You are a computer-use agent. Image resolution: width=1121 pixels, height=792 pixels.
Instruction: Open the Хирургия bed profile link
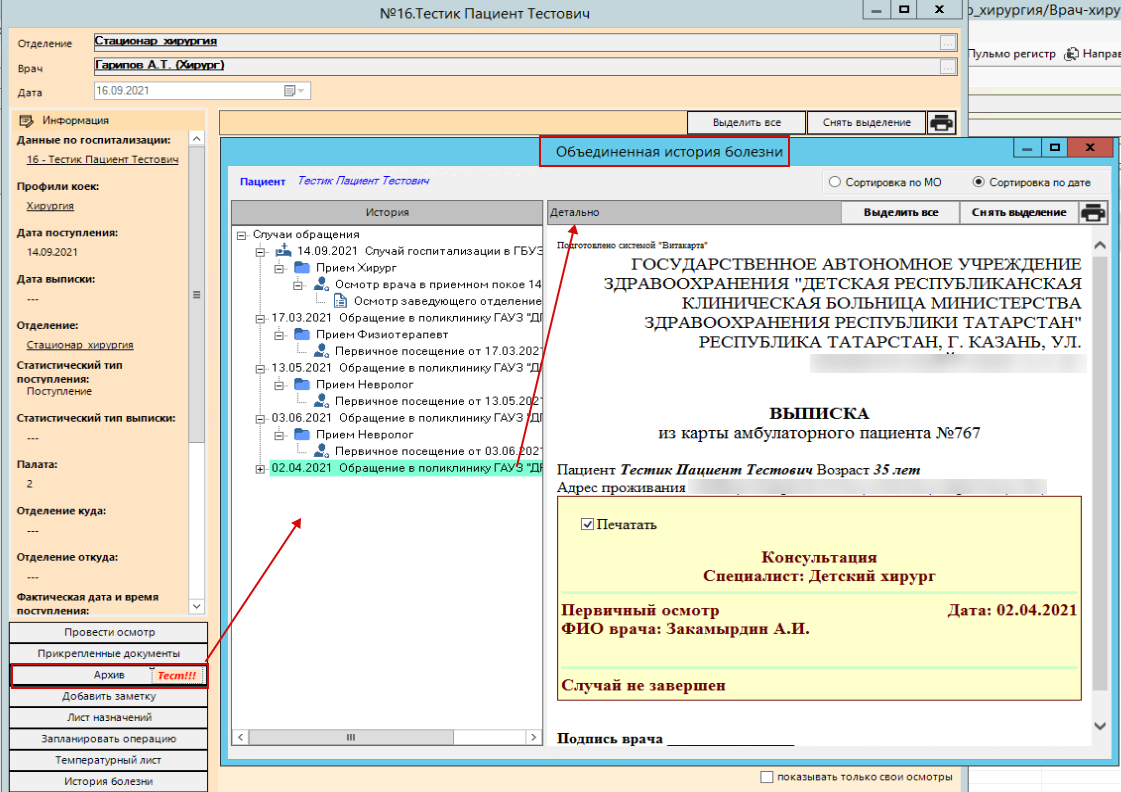(50, 206)
